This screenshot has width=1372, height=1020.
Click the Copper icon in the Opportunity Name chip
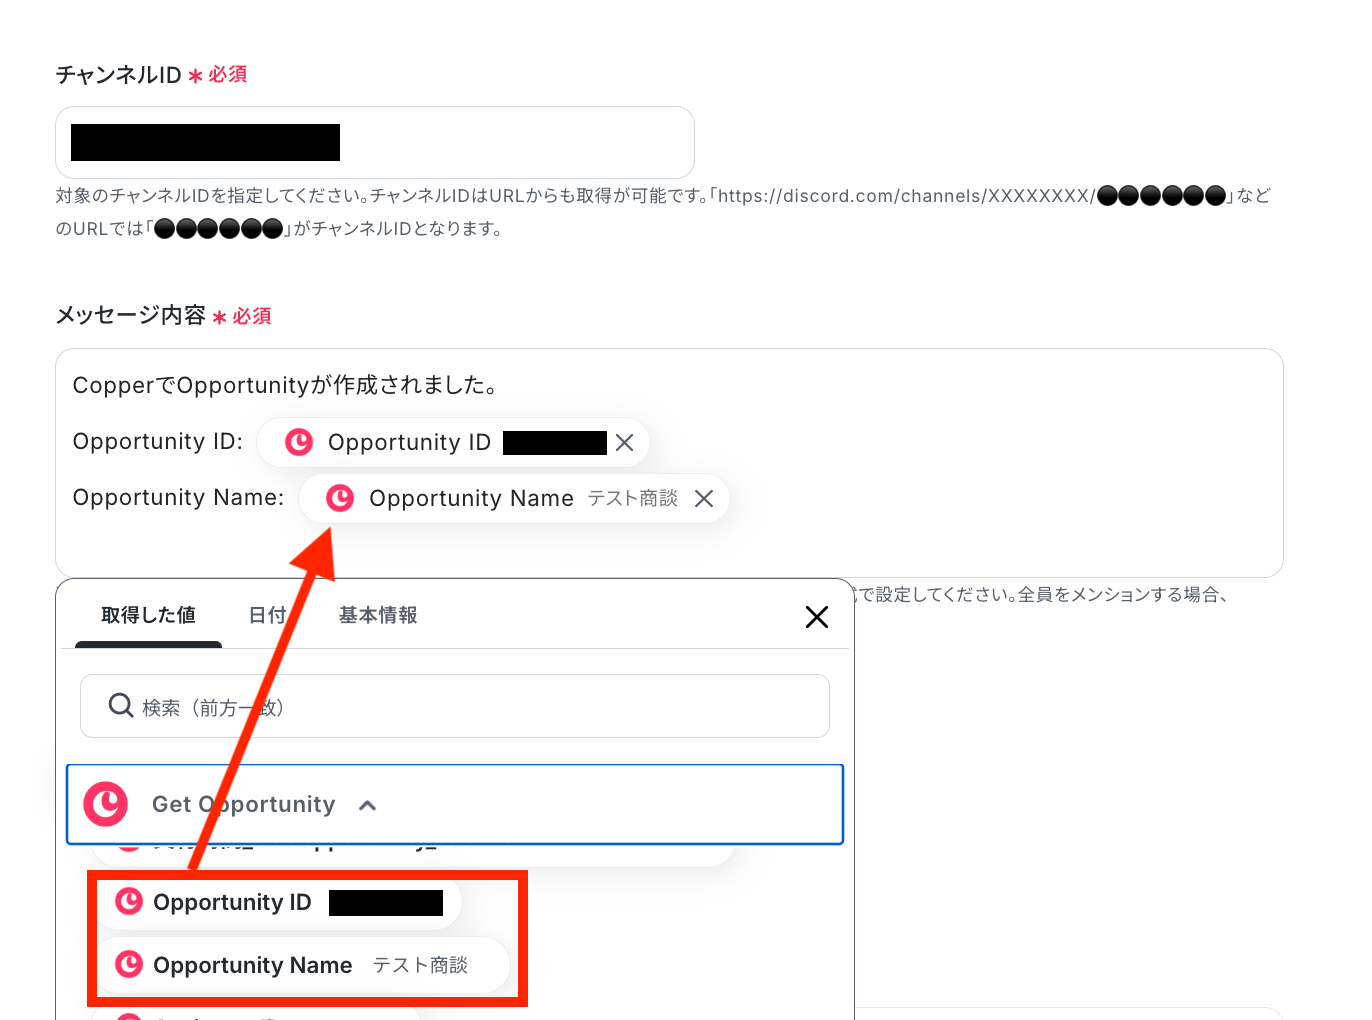[x=340, y=498]
